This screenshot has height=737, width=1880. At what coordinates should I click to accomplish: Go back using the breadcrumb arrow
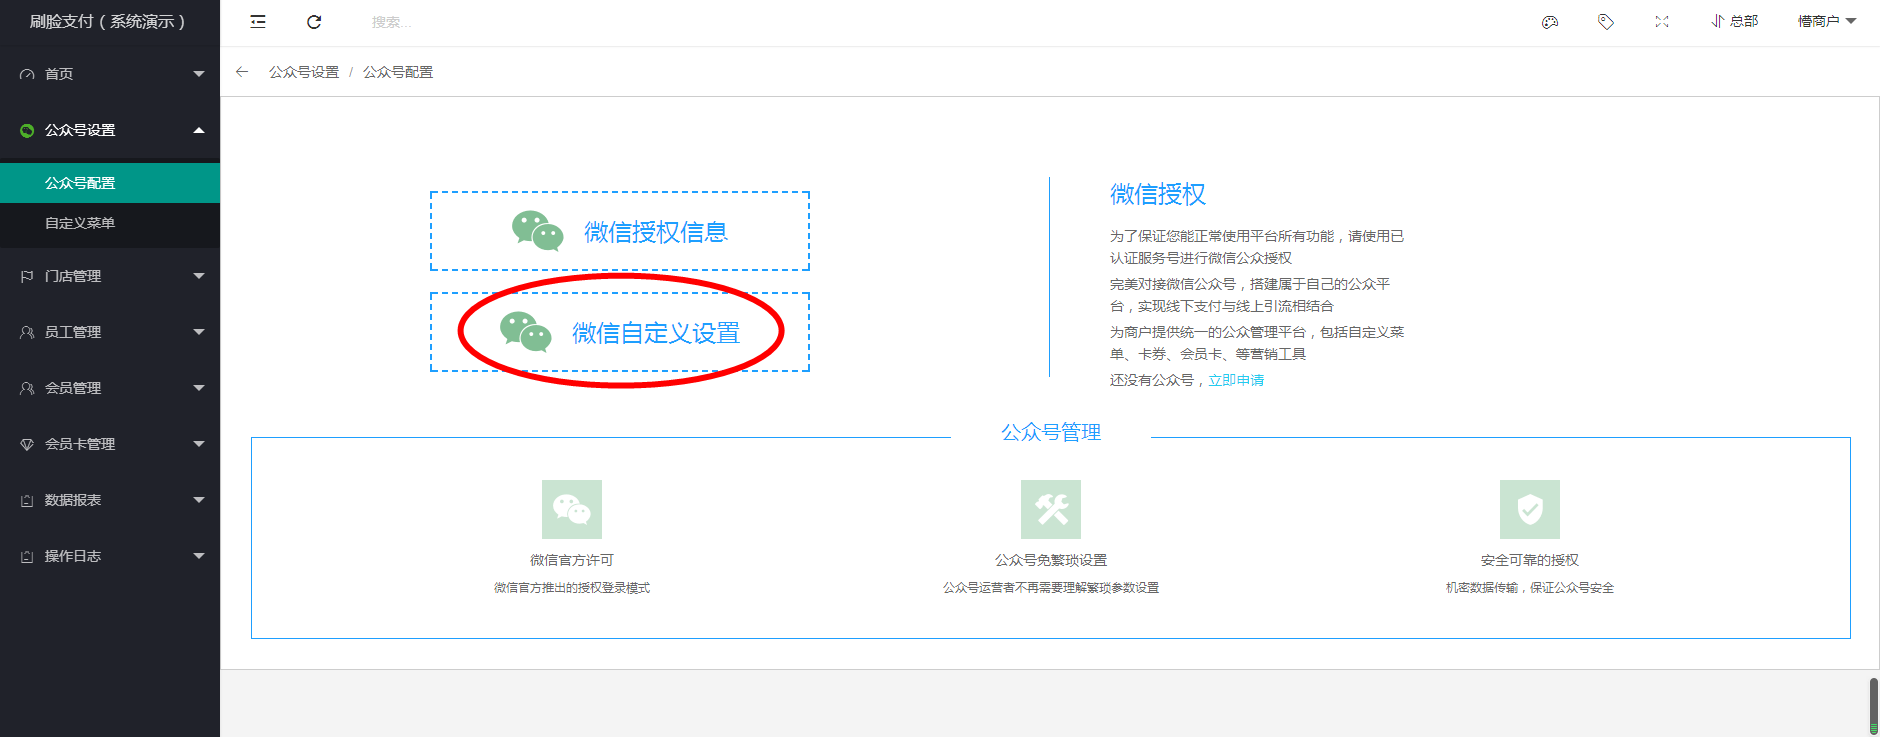click(242, 72)
